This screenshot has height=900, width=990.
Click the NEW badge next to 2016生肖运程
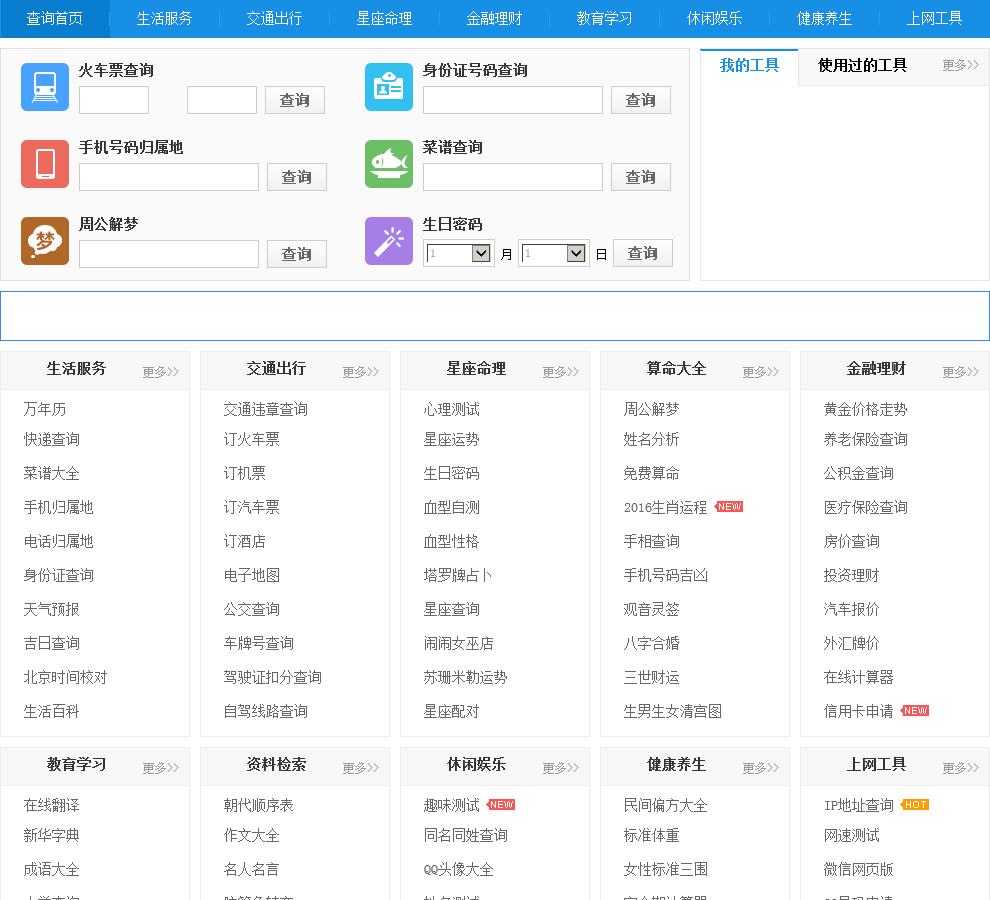(729, 507)
